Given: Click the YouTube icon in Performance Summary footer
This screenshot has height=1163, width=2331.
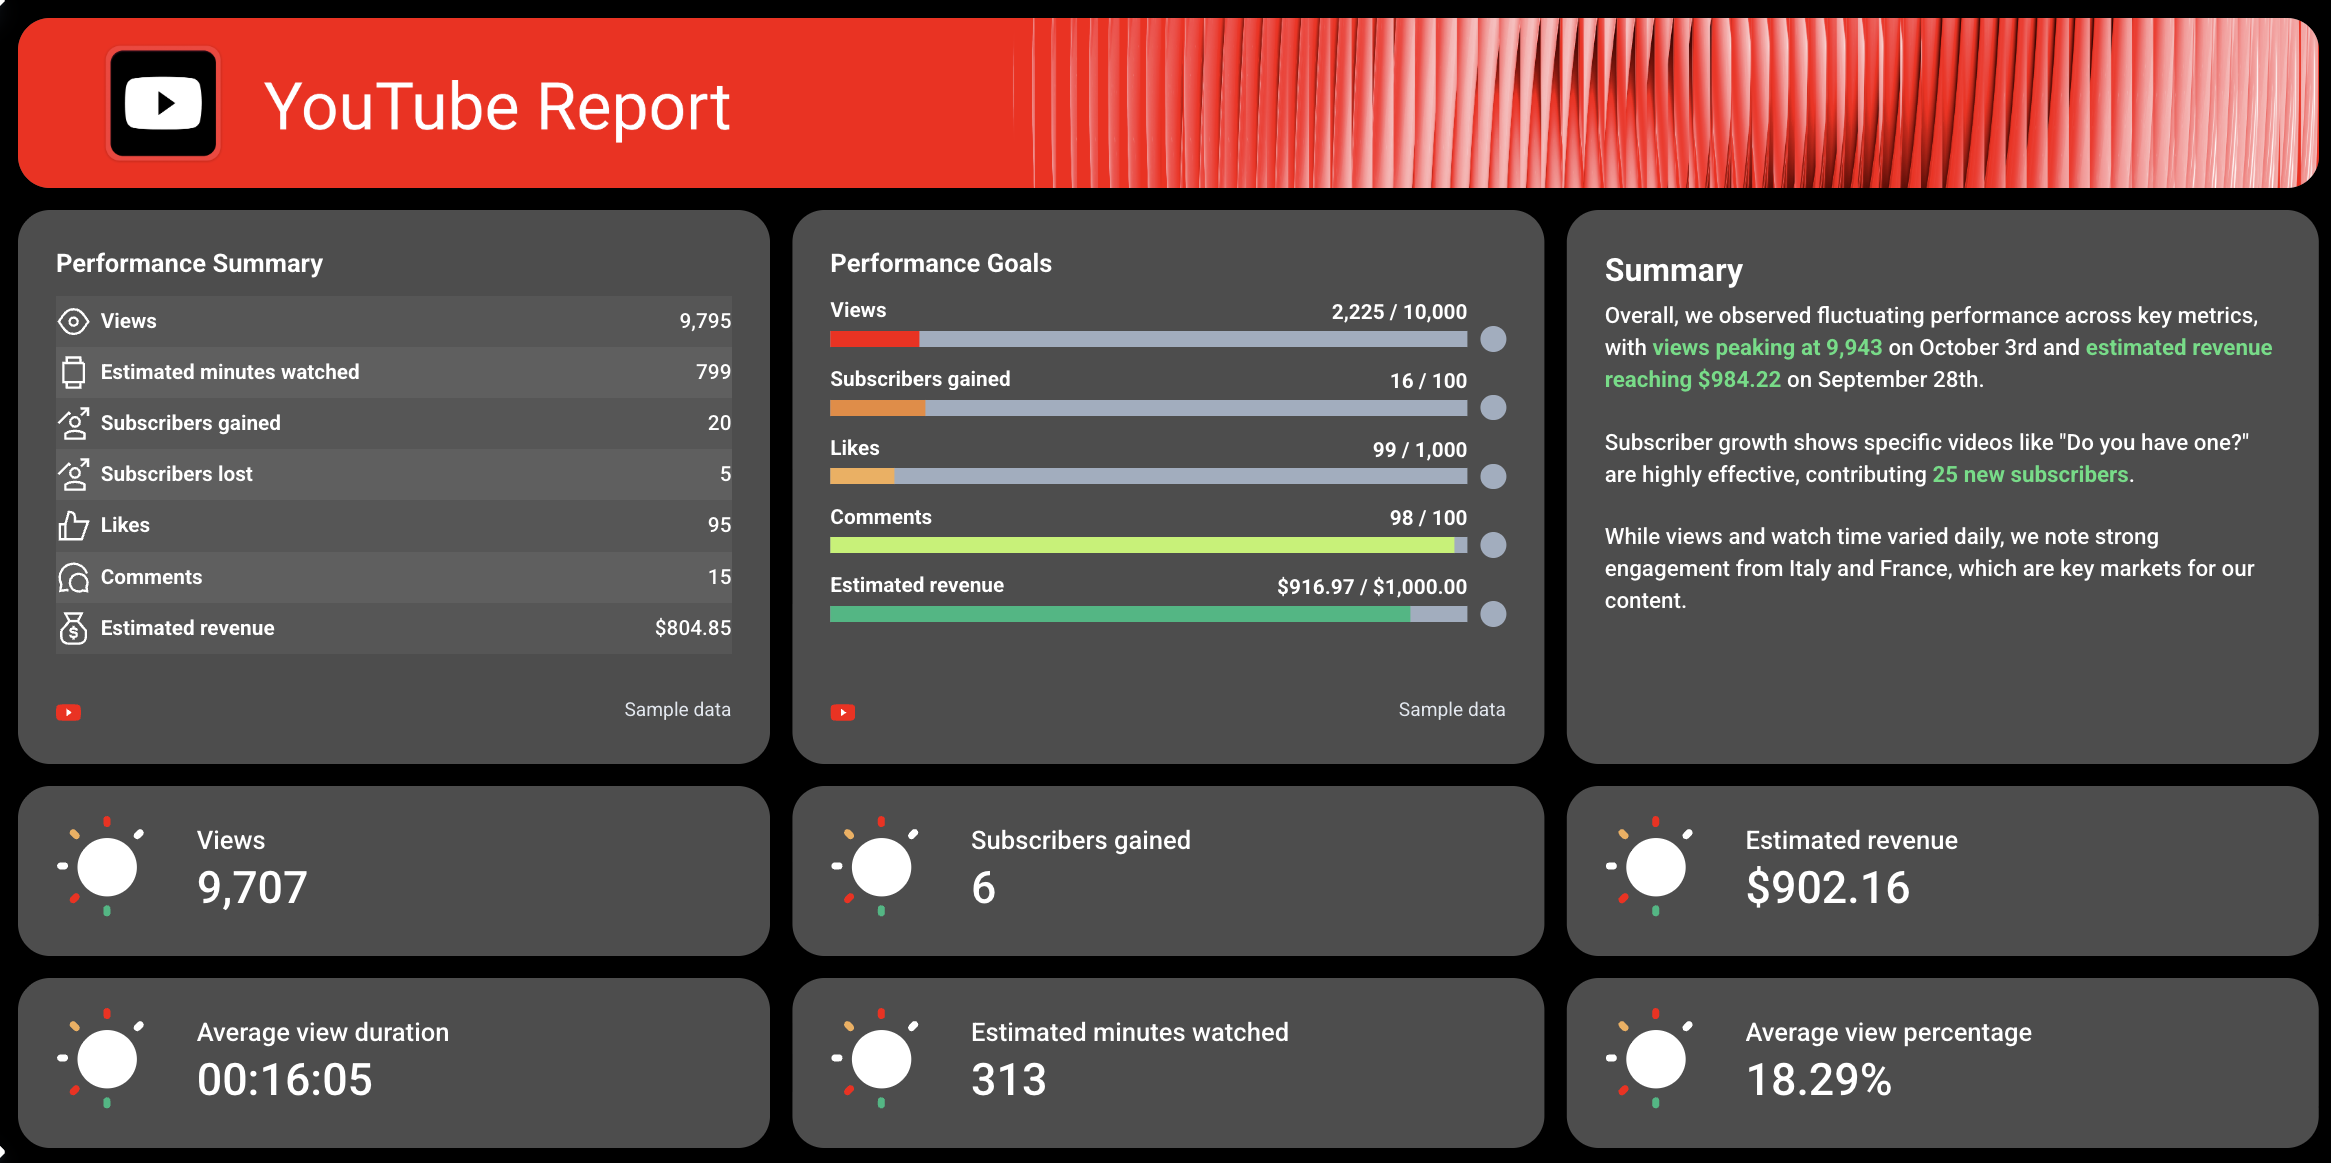Looking at the screenshot, I should pos(68,711).
